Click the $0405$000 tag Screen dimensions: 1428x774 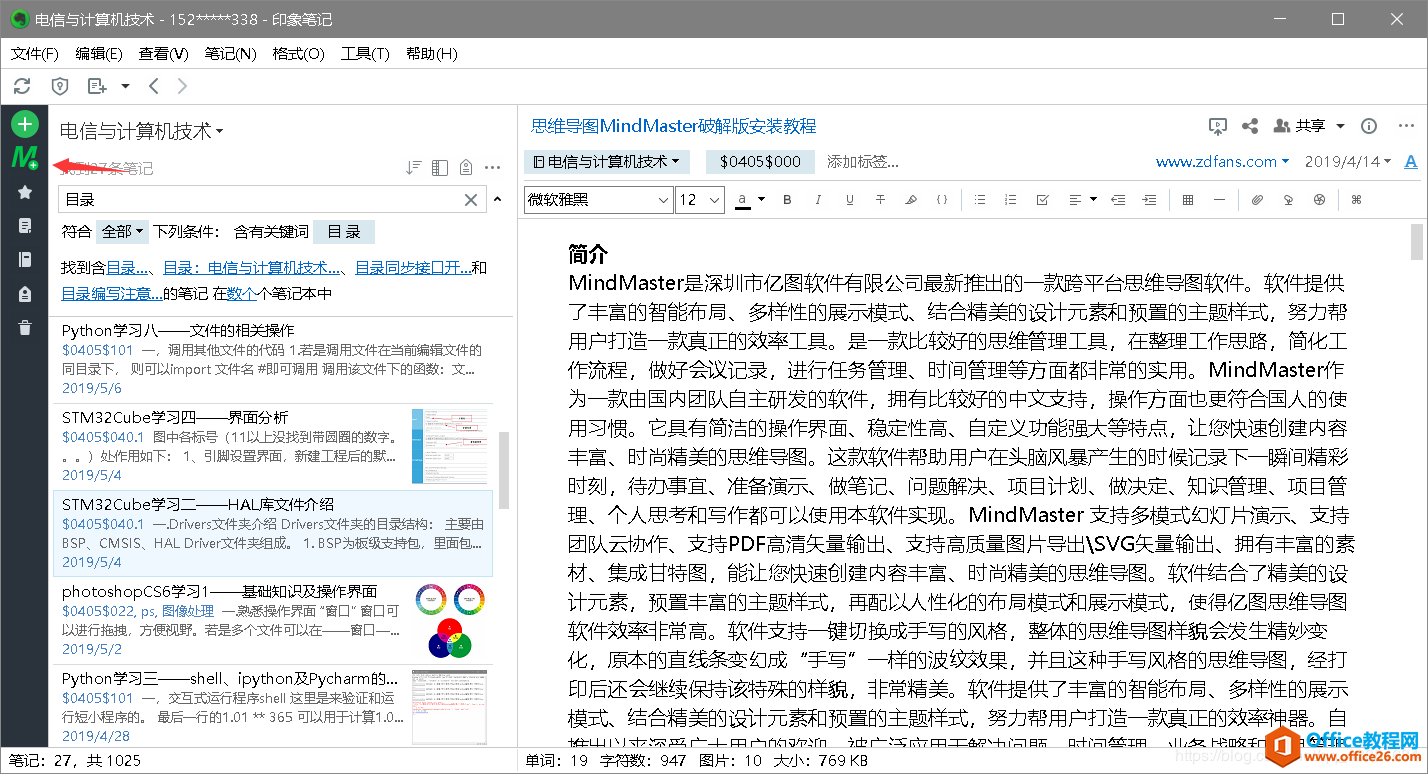761,161
